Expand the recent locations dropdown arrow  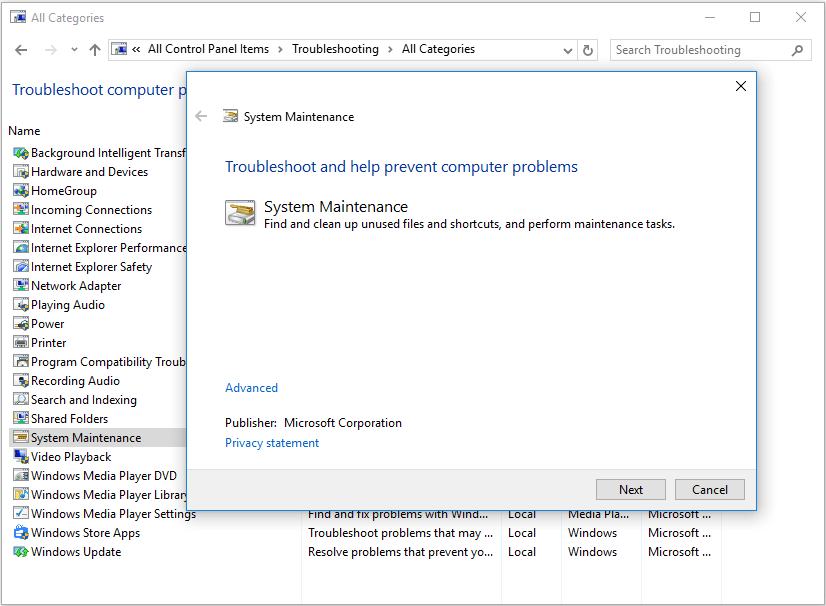pos(73,50)
